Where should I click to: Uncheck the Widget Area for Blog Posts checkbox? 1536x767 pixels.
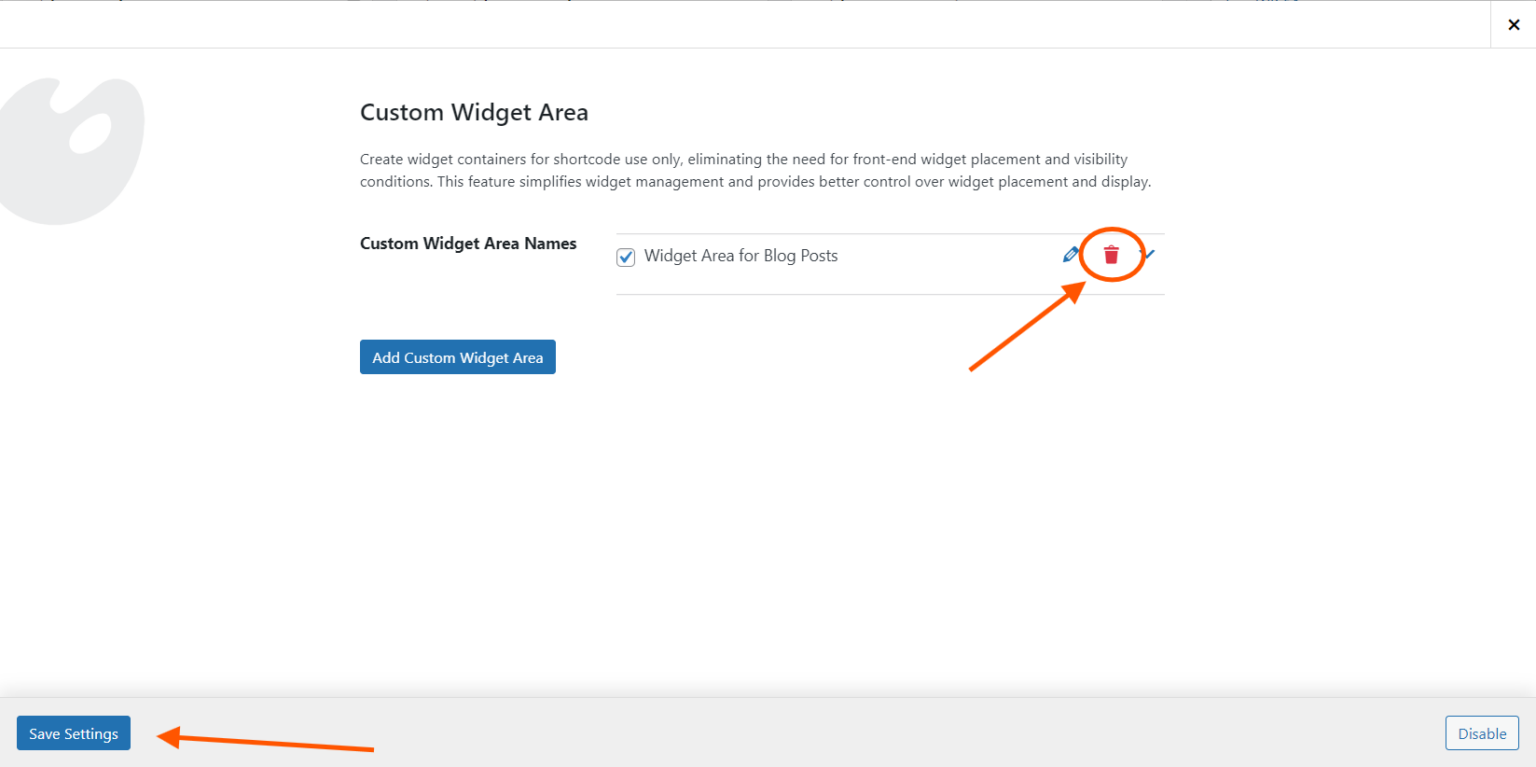pos(626,257)
